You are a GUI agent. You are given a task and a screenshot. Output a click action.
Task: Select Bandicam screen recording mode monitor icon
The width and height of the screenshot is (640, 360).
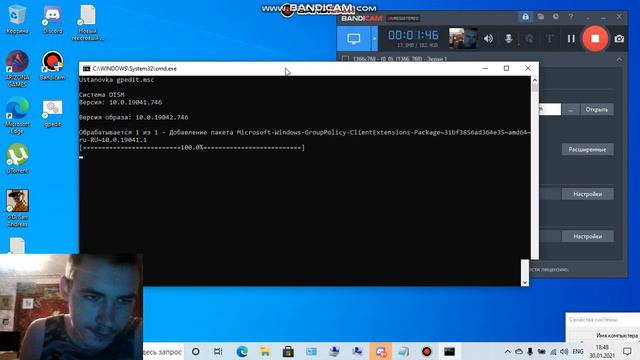point(353,39)
